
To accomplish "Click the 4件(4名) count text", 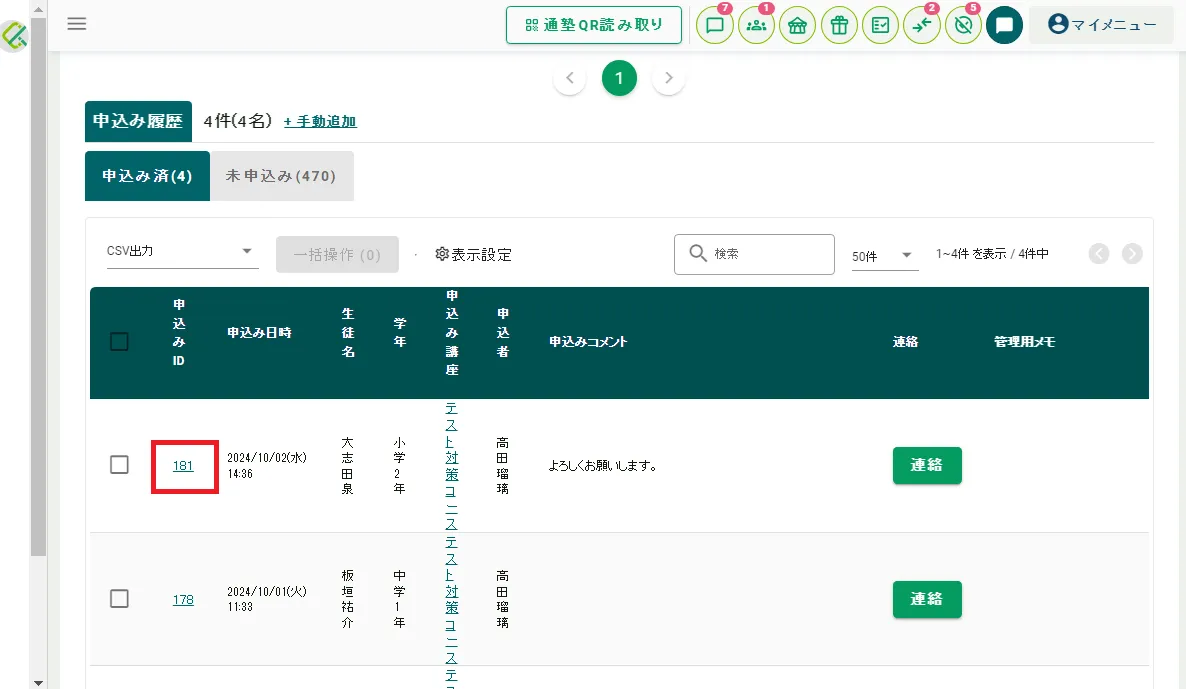I will point(238,121).
